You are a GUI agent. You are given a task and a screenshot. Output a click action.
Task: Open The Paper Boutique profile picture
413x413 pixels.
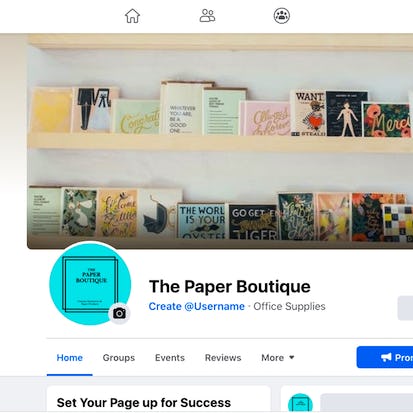(x=90, y=283)
